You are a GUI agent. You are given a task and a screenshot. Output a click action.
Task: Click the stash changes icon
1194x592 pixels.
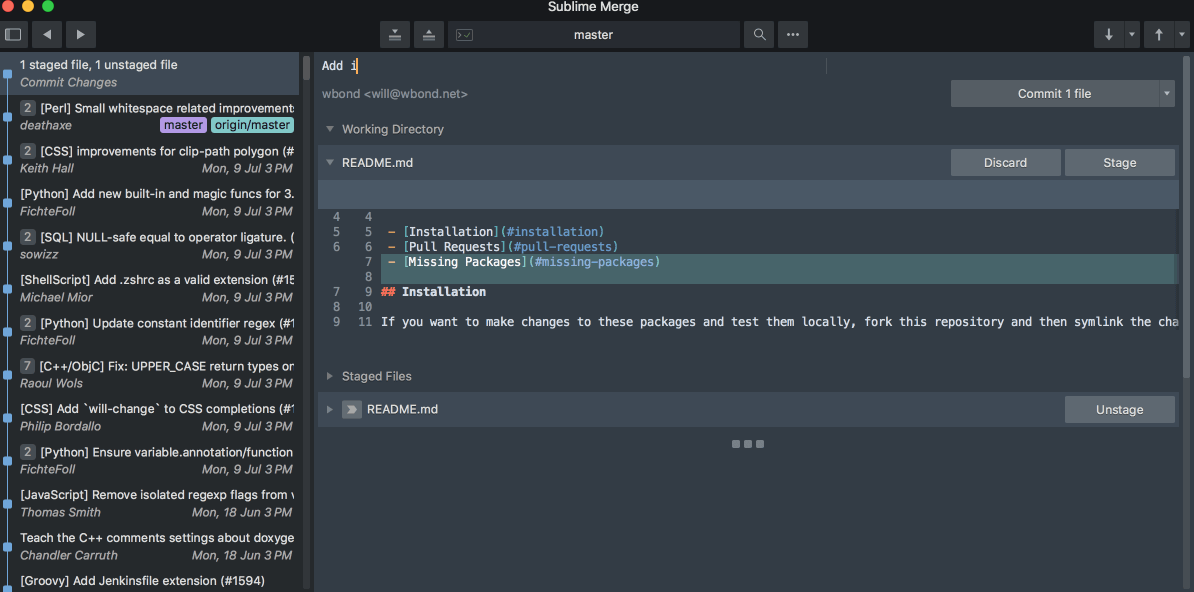click(395, 34)
